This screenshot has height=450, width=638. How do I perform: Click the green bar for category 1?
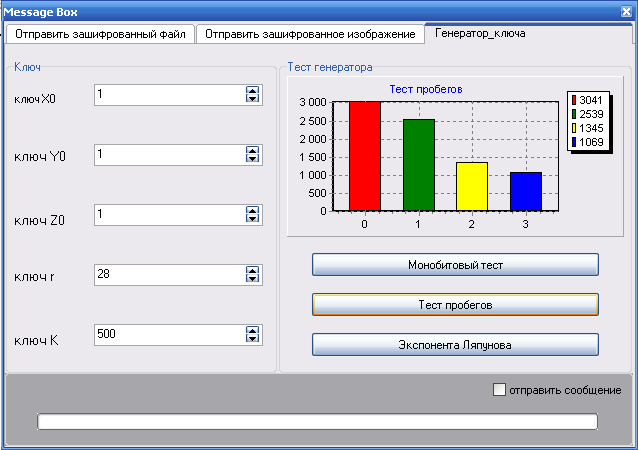coord(419,165)
